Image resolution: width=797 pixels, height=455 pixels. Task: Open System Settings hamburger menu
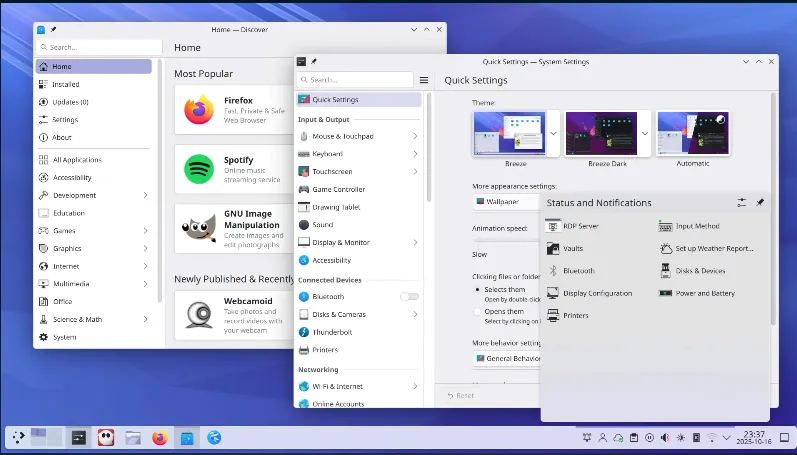click(x=424, y=80)
